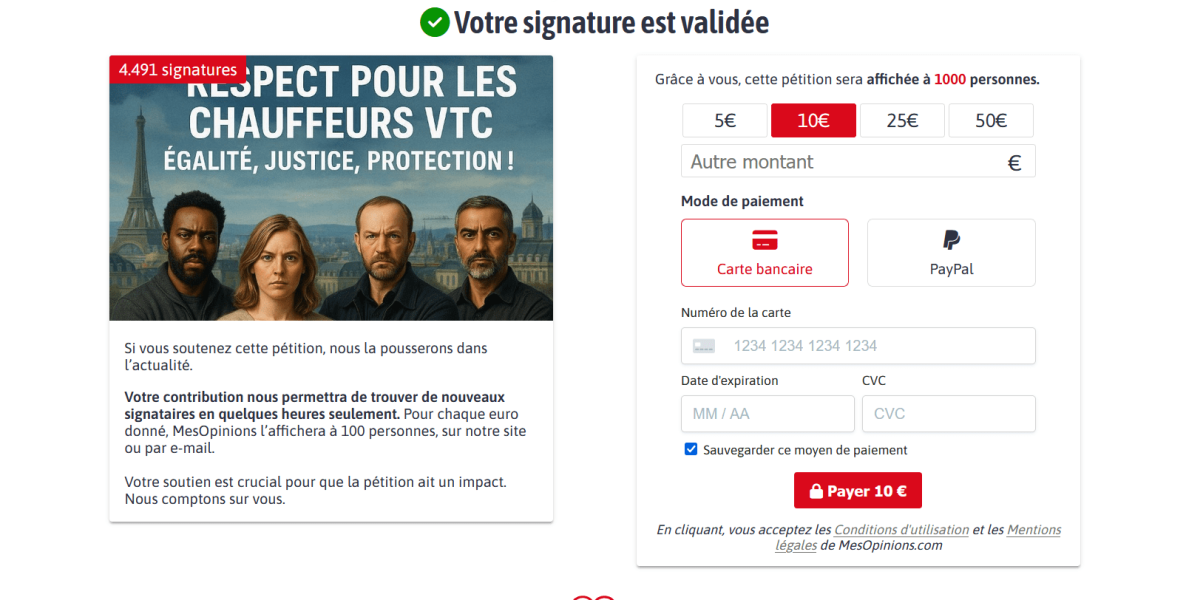Click the PayPal logo icon
This screenshot has height=600, width=1186.
click(x=951, y=241)
